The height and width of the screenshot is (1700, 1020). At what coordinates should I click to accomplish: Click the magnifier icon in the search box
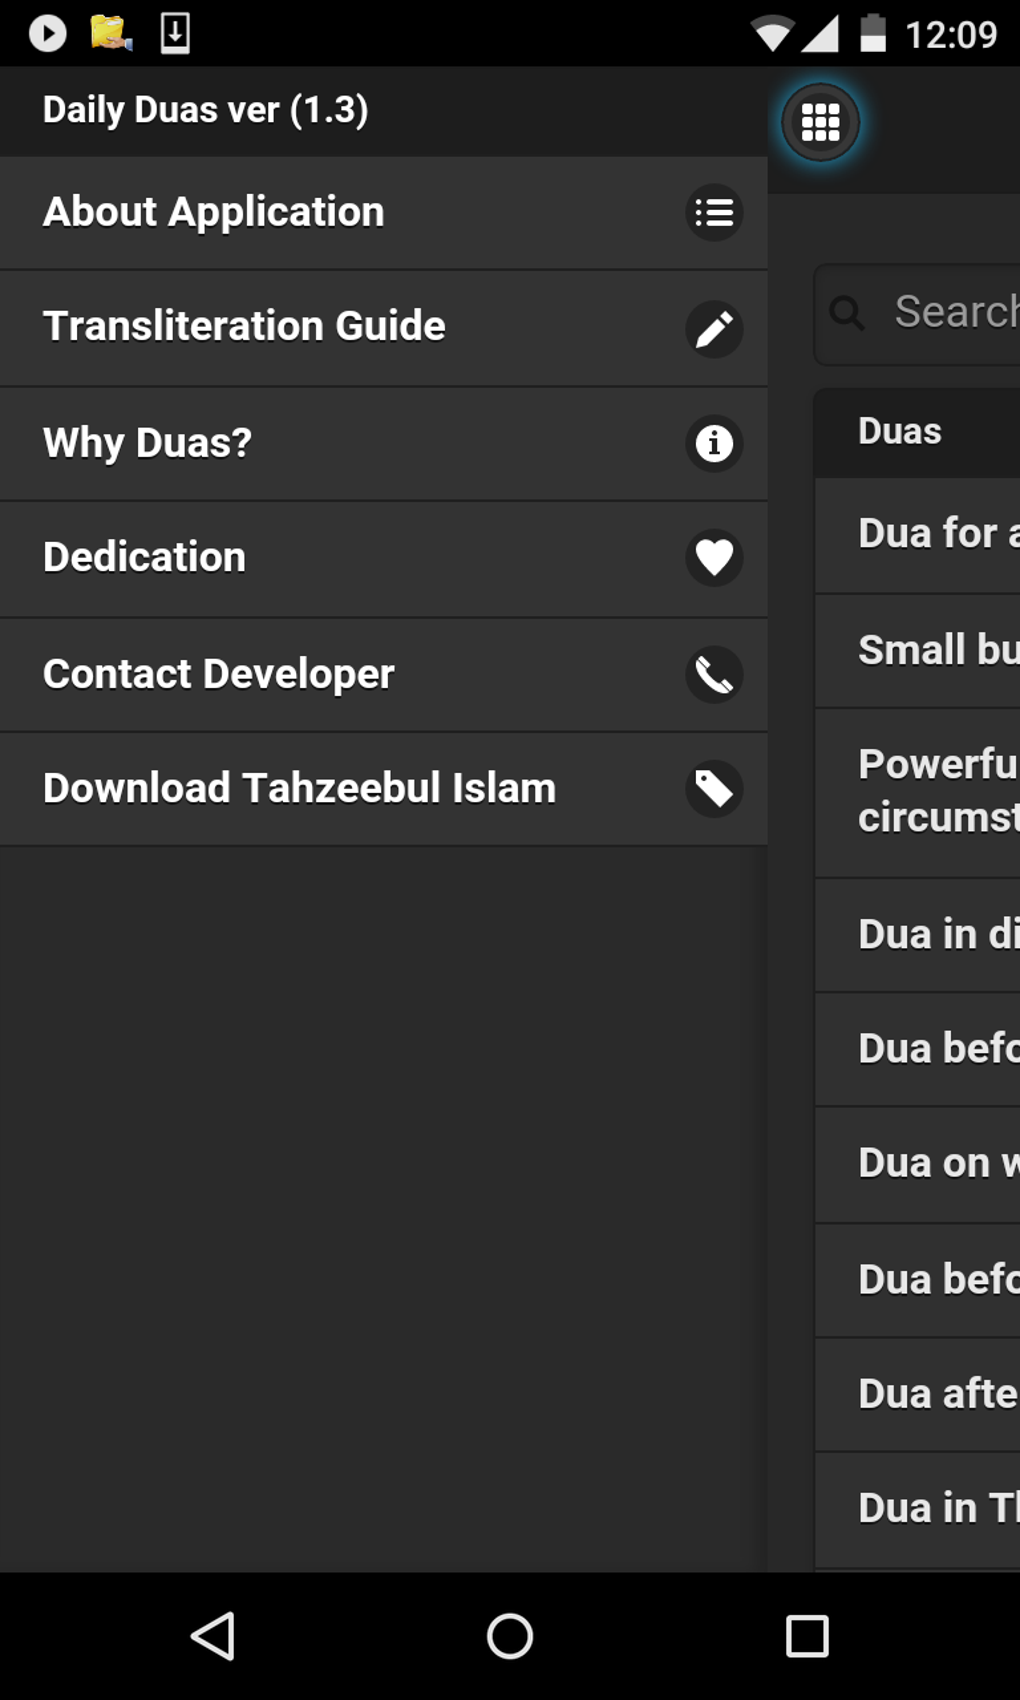[x=847, y=313]
